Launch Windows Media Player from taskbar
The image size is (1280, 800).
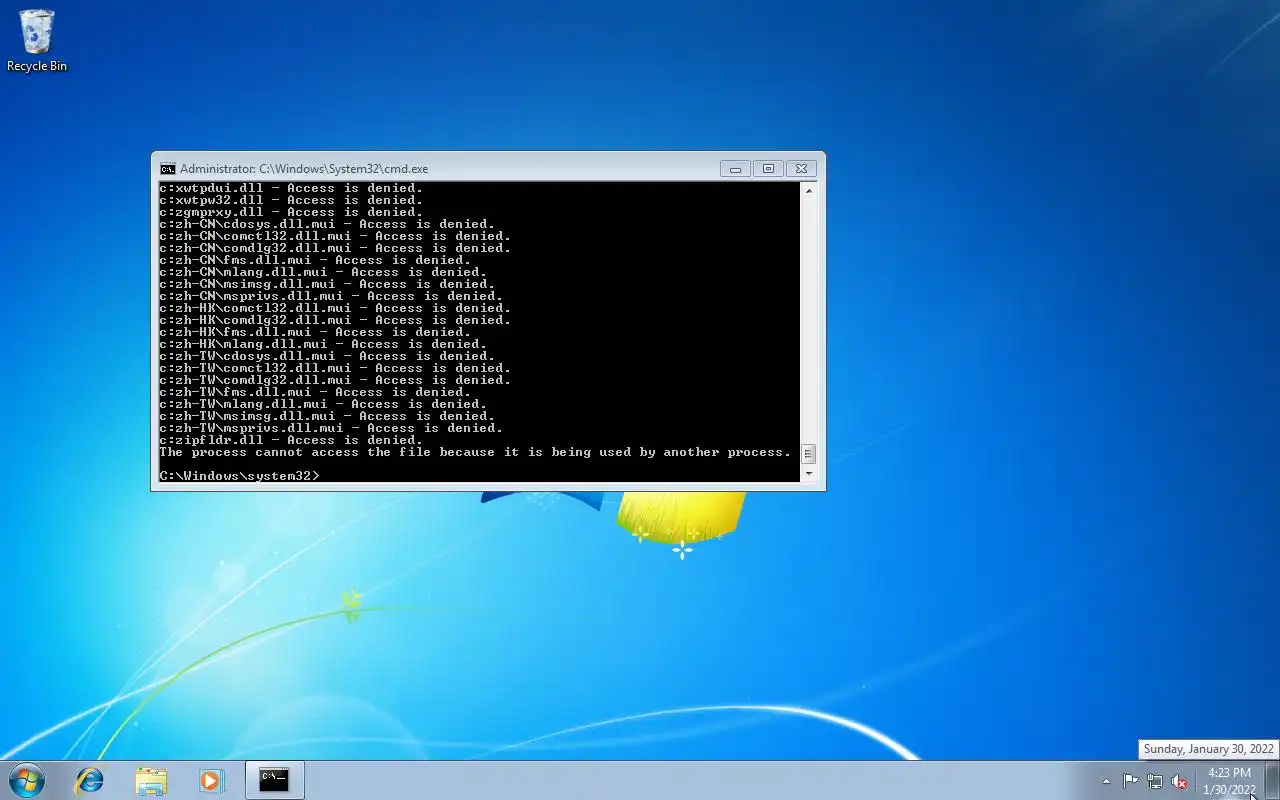click(x=211, y=780)
